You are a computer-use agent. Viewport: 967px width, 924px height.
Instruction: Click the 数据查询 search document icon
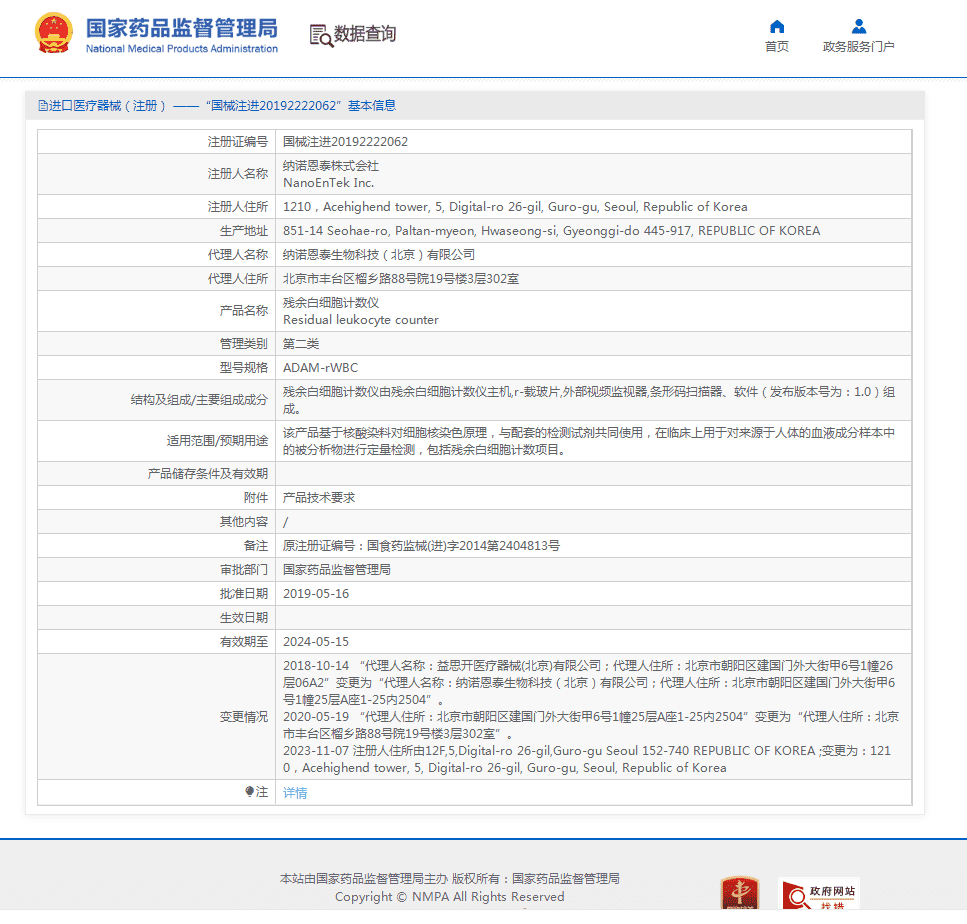click(x=321, y=36)
